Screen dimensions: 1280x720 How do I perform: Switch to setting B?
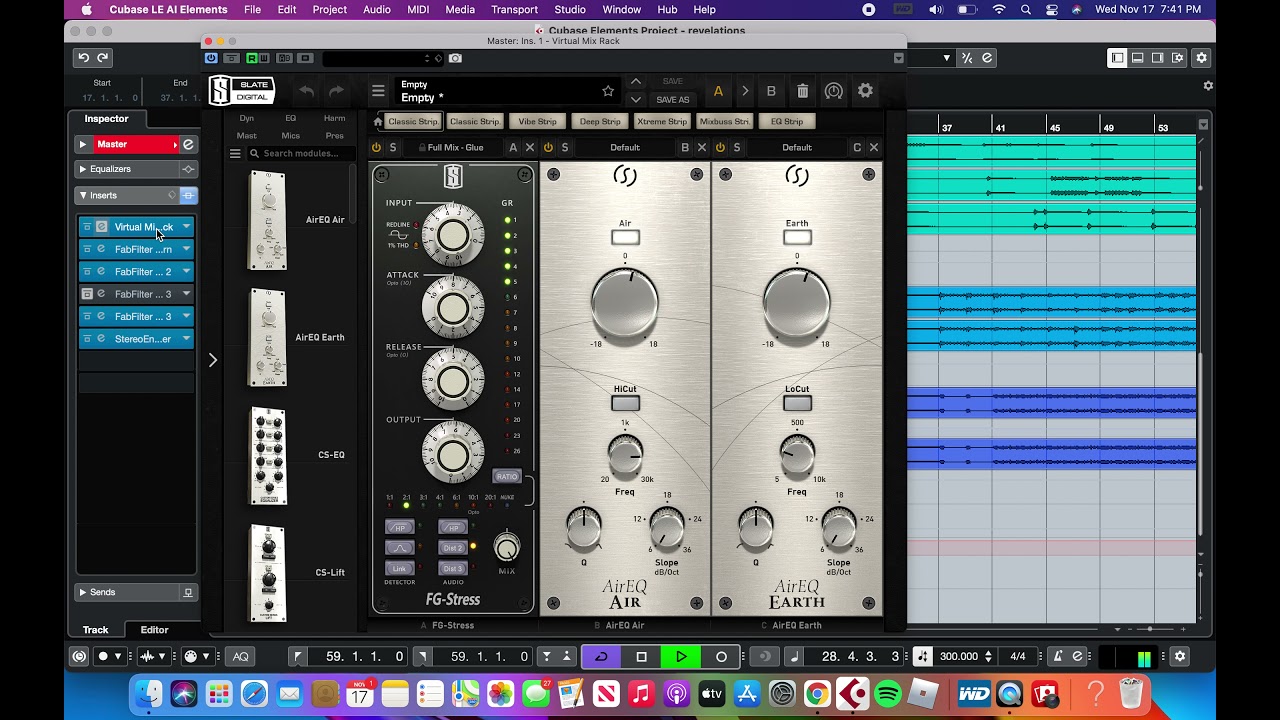coord(771,91)
